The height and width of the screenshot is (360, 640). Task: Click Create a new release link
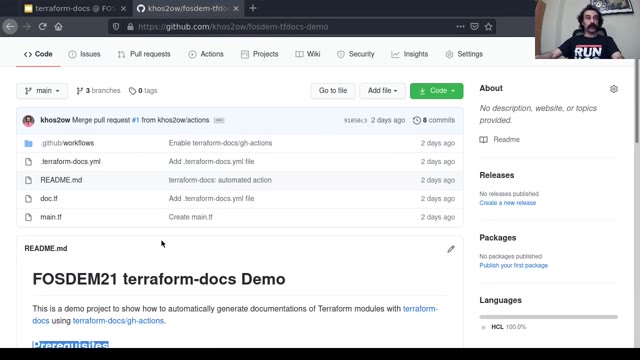[507, 203]
